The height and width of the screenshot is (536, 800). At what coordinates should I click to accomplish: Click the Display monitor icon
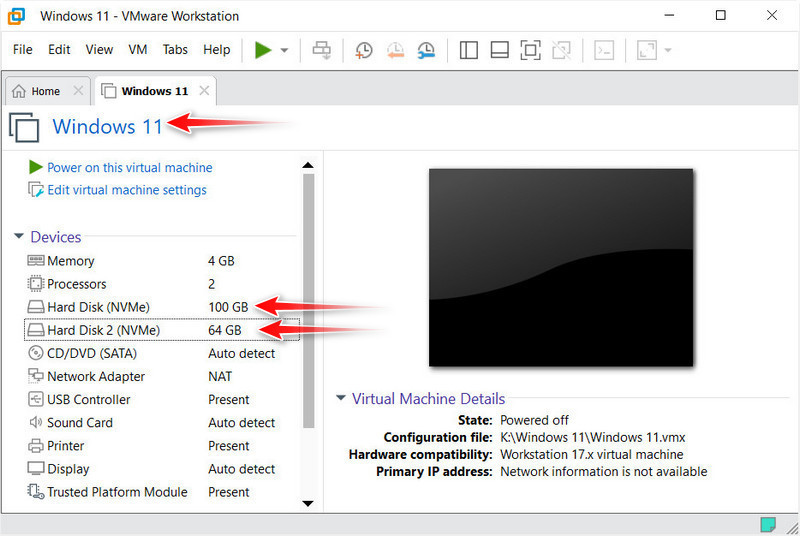coord(35,468)
